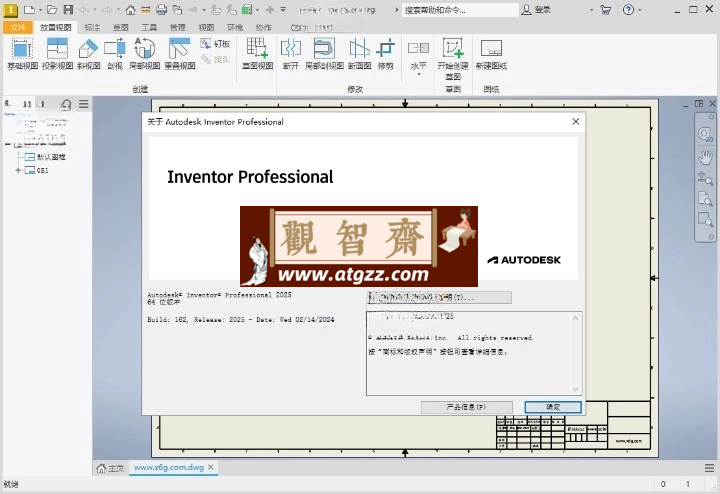Expand the quick access toolbar customize arrow
Image resolution: width=720 pixels, height=494 pixels.
point(283,9)
